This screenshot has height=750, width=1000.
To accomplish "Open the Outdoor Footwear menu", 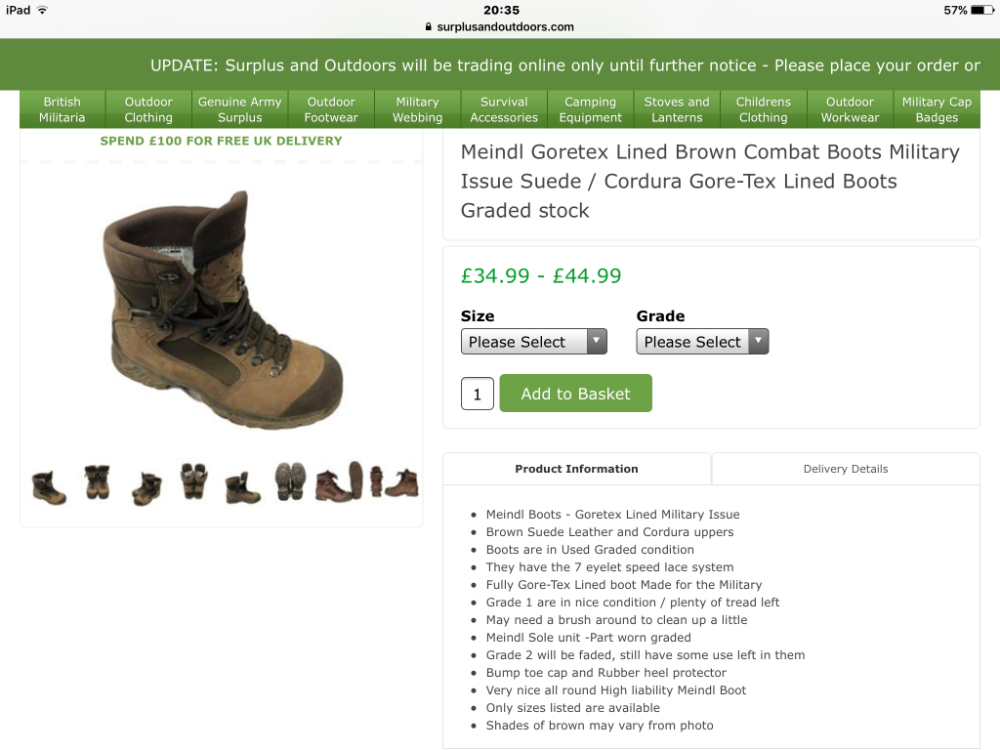I will (331, 110).
